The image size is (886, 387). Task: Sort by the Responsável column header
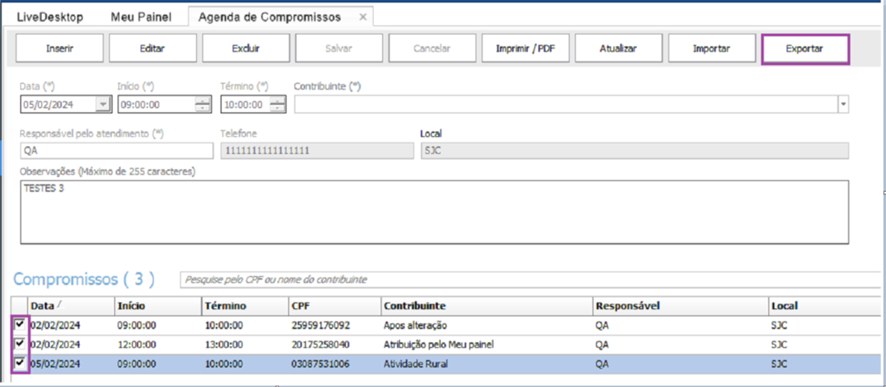[680, 306]
